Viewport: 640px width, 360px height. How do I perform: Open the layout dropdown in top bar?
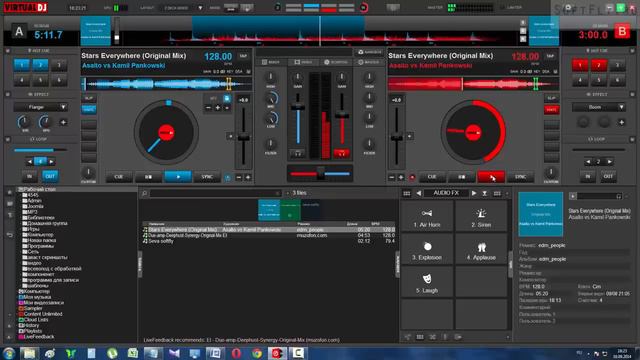182,8
